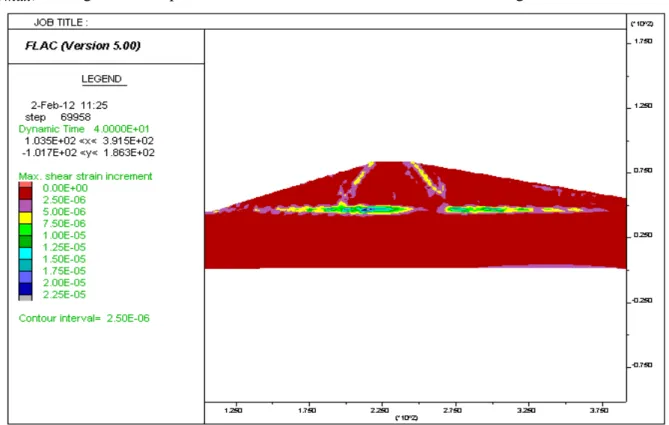Click the 3.250 horizontal axis tick label
Image resolution: width=669 pixels, height=425 pixels.
pos(526,410)
